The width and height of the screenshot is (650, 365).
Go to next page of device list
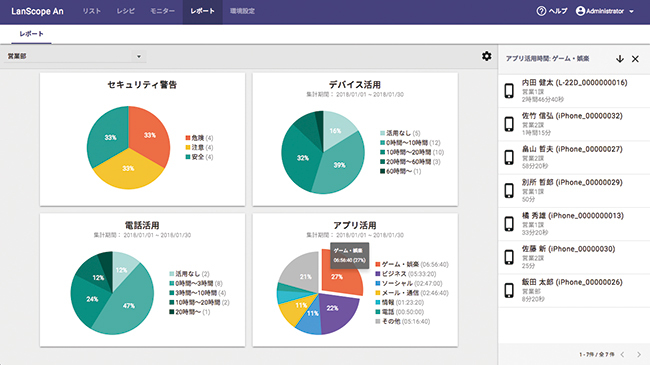(639, 354)
